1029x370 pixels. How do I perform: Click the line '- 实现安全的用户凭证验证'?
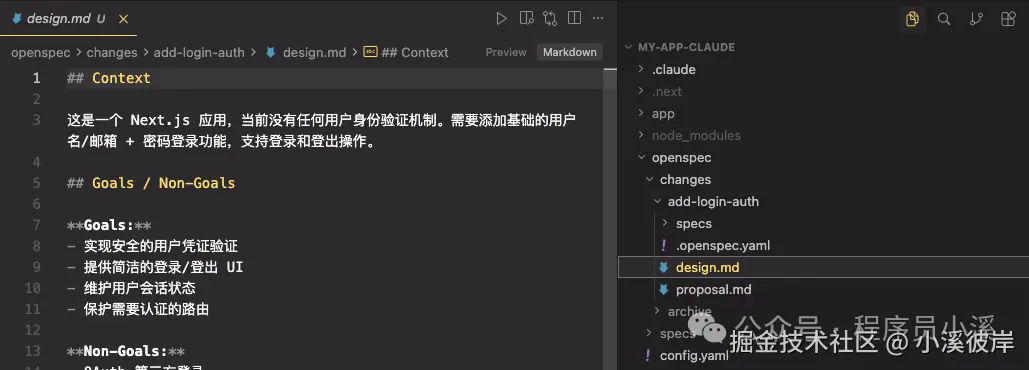(152, 246)
